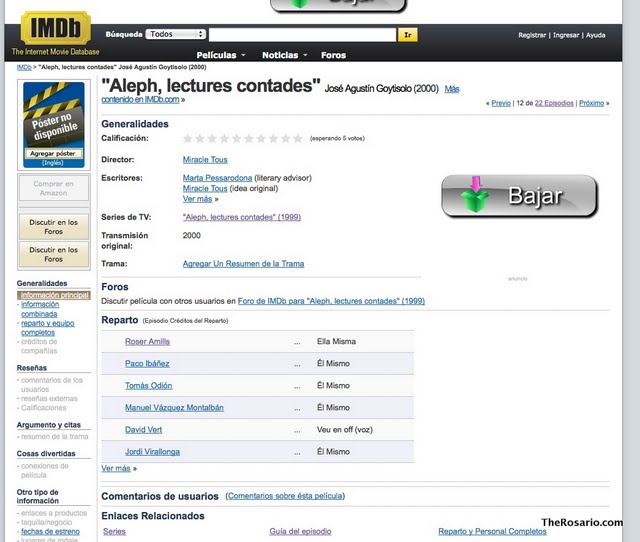Click 'Ver más' under Escritores
640x542 pixels.
[x=197, y=199]
